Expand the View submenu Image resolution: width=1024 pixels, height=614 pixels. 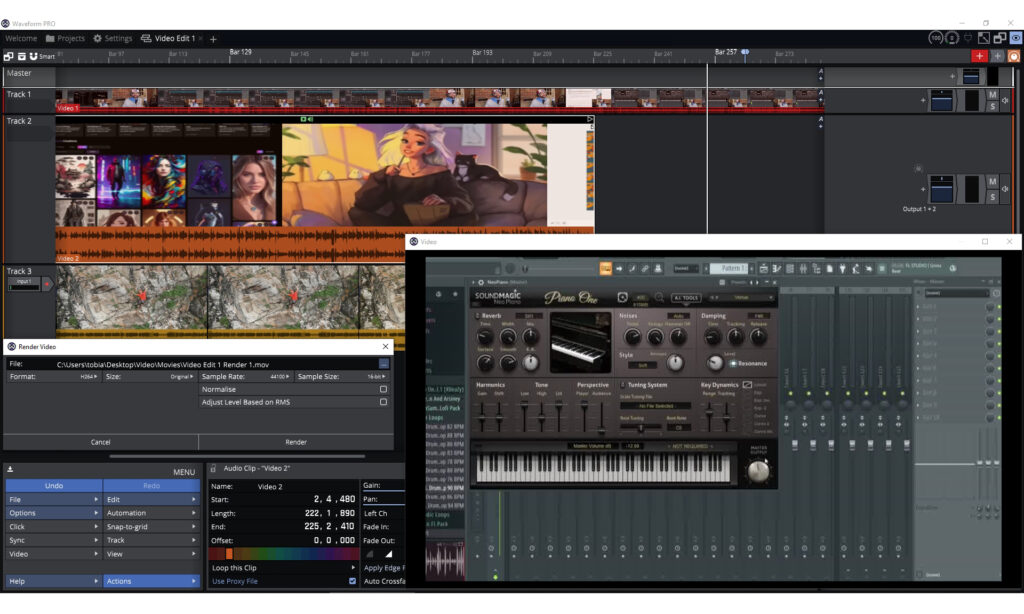point(152,555)
